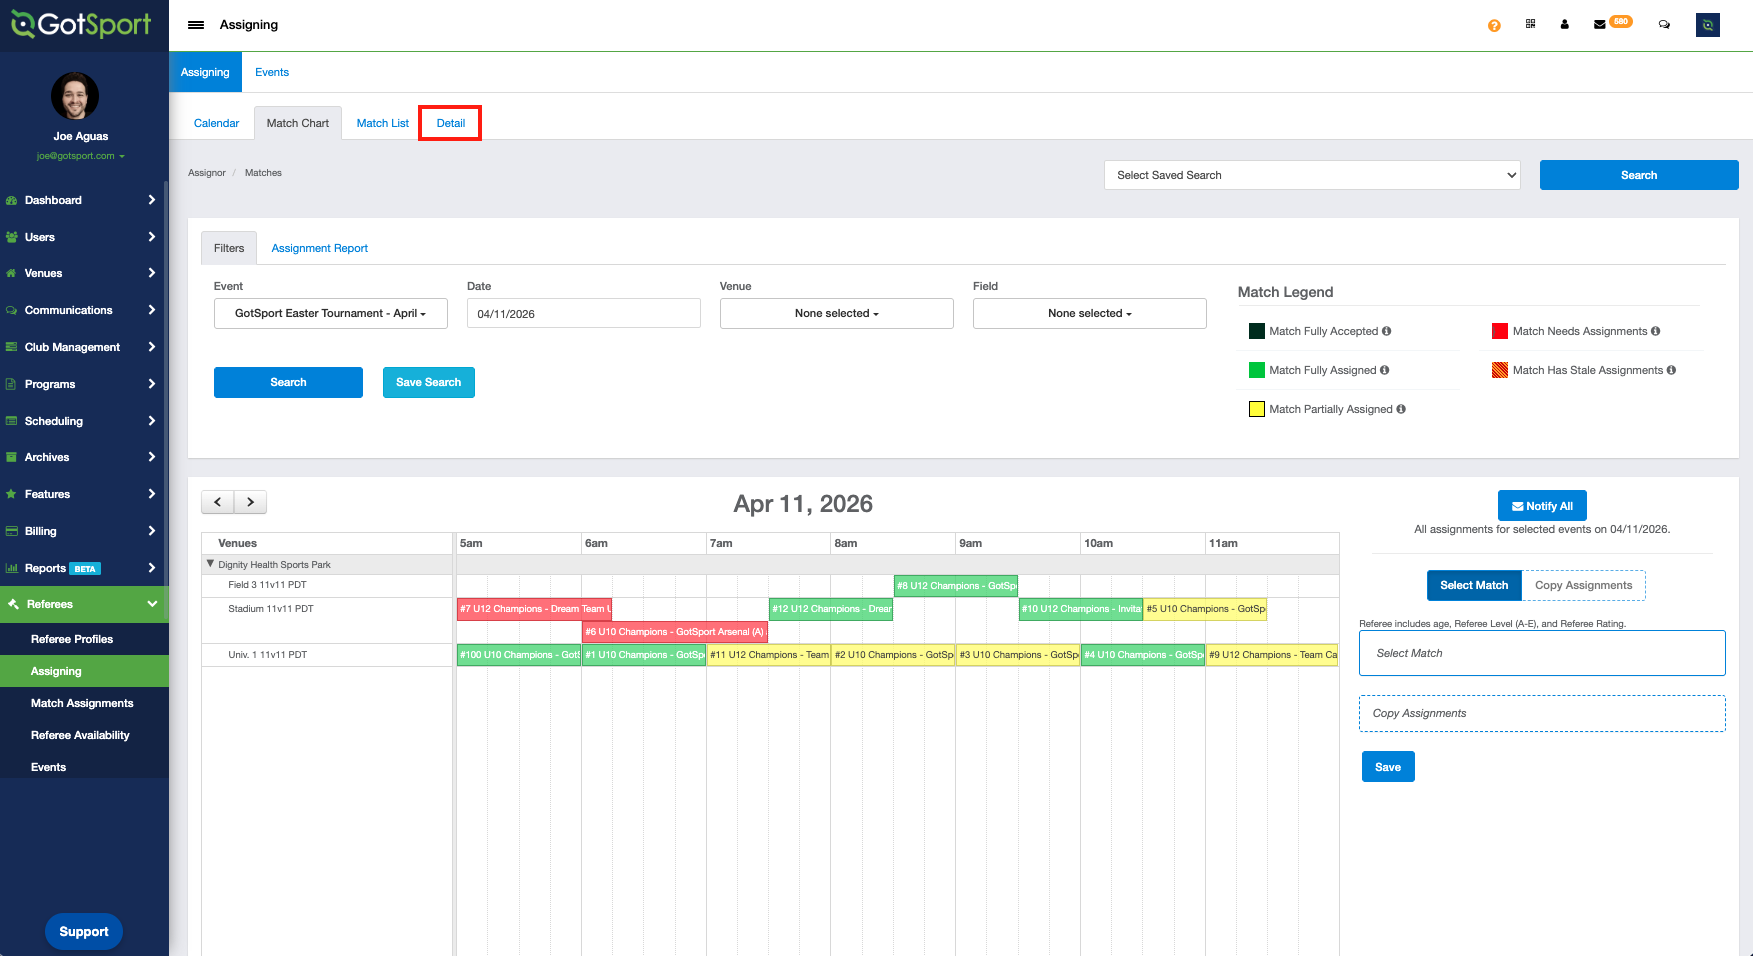Toggle Copy Assignments mode
Viewport: 1753px width, 956px height.
point(1583,585)
